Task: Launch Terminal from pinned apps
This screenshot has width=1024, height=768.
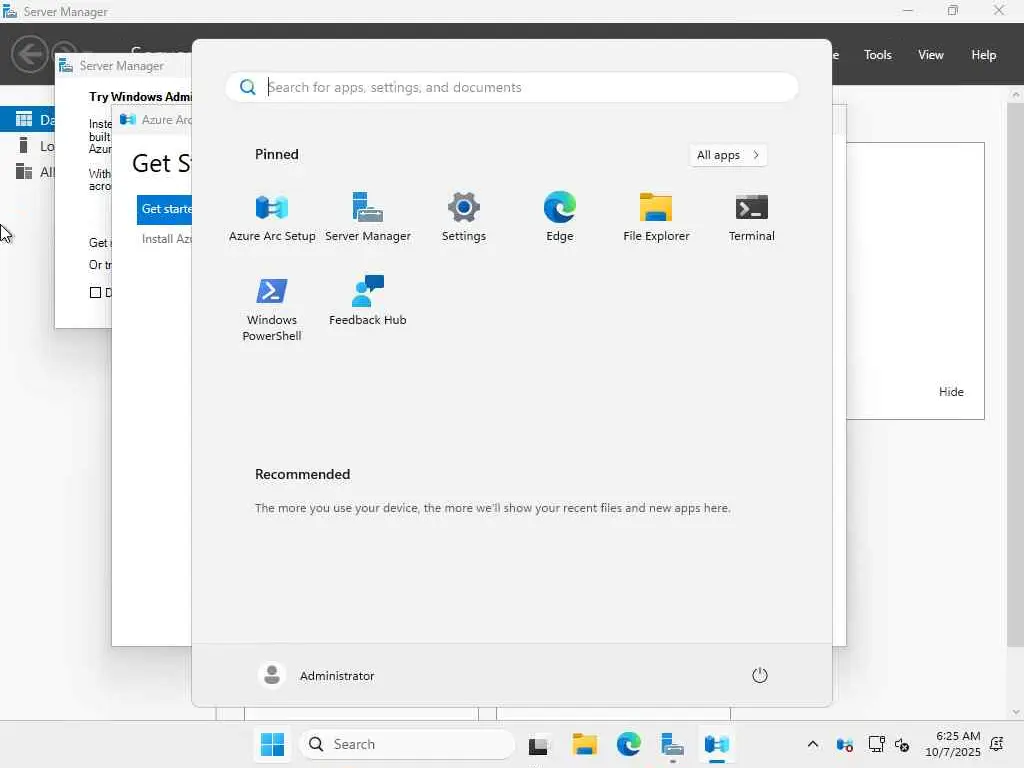Action: [x=752, y=217]
